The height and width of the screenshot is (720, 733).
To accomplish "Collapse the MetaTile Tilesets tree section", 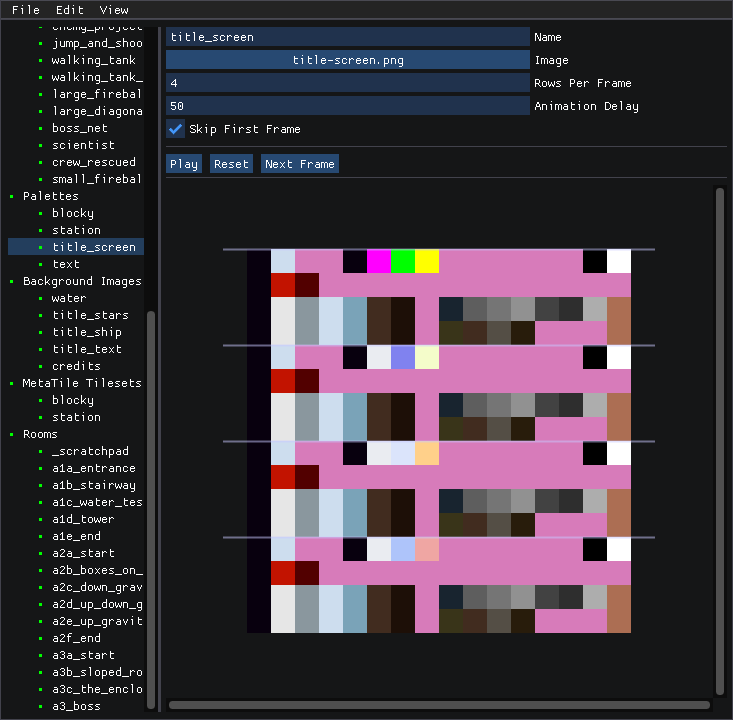I will tap(82, 383).
